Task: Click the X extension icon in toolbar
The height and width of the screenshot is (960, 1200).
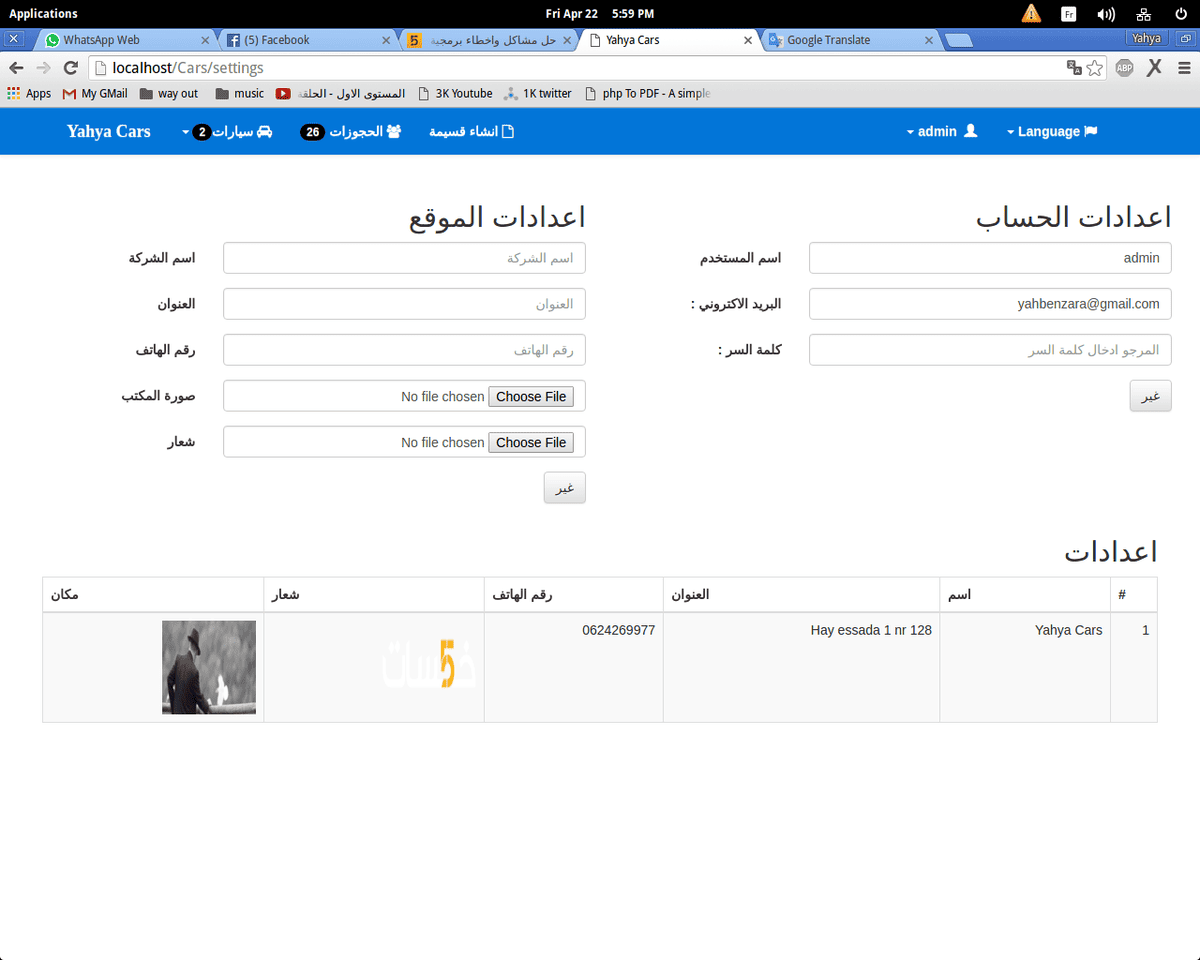Action: click(1154, 68)
